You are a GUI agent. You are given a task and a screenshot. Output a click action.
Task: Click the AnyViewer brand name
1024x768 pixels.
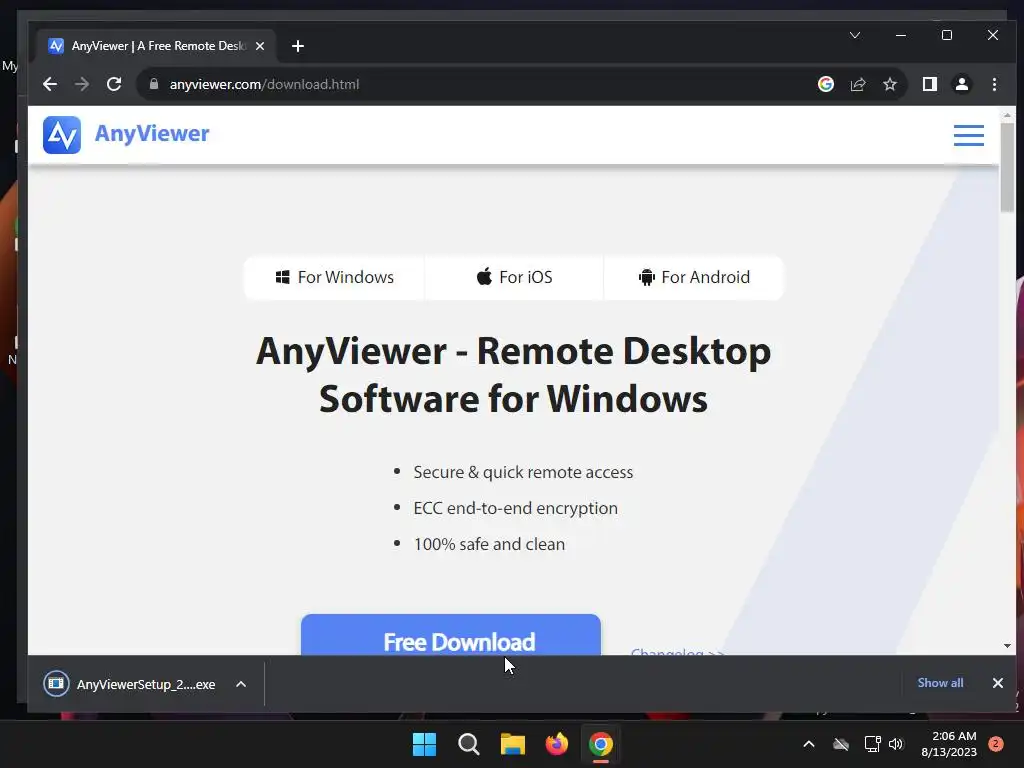152,134
